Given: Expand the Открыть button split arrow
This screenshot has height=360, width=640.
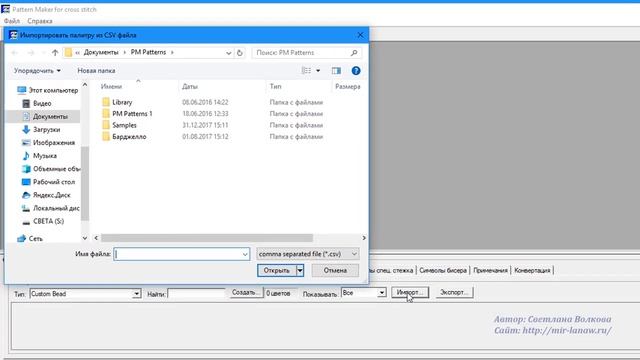Looking at the screenshot, I should pyautogui.click(x=300, y=270).
